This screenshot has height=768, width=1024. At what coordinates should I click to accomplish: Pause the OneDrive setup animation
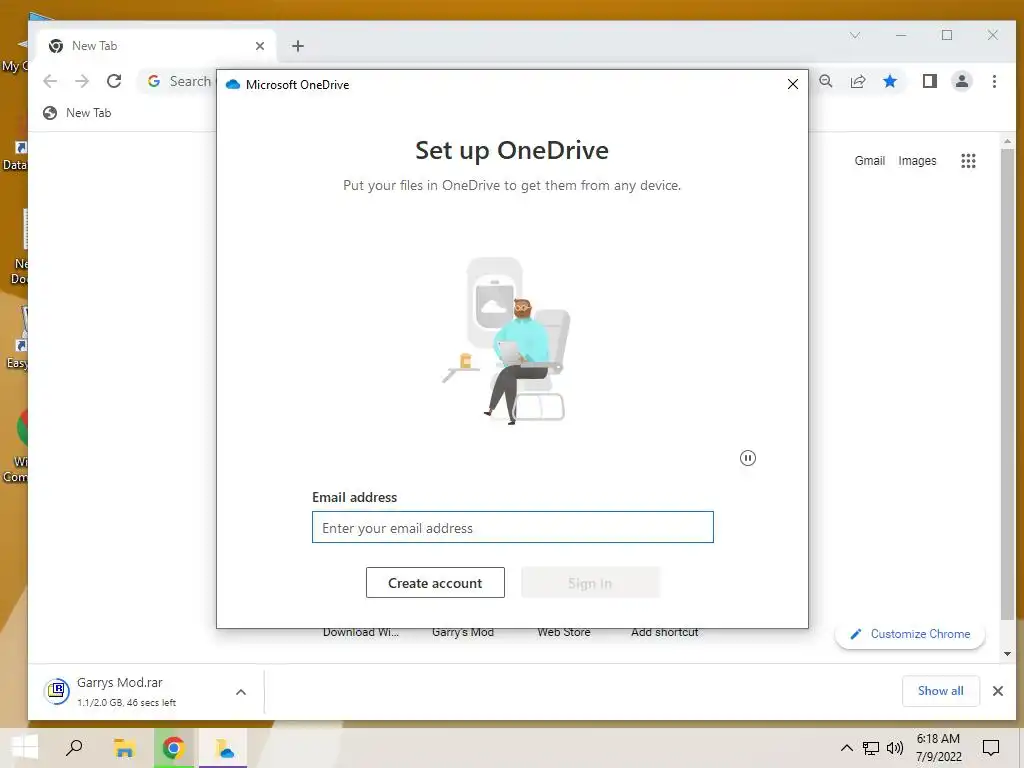tap(748, 458)
